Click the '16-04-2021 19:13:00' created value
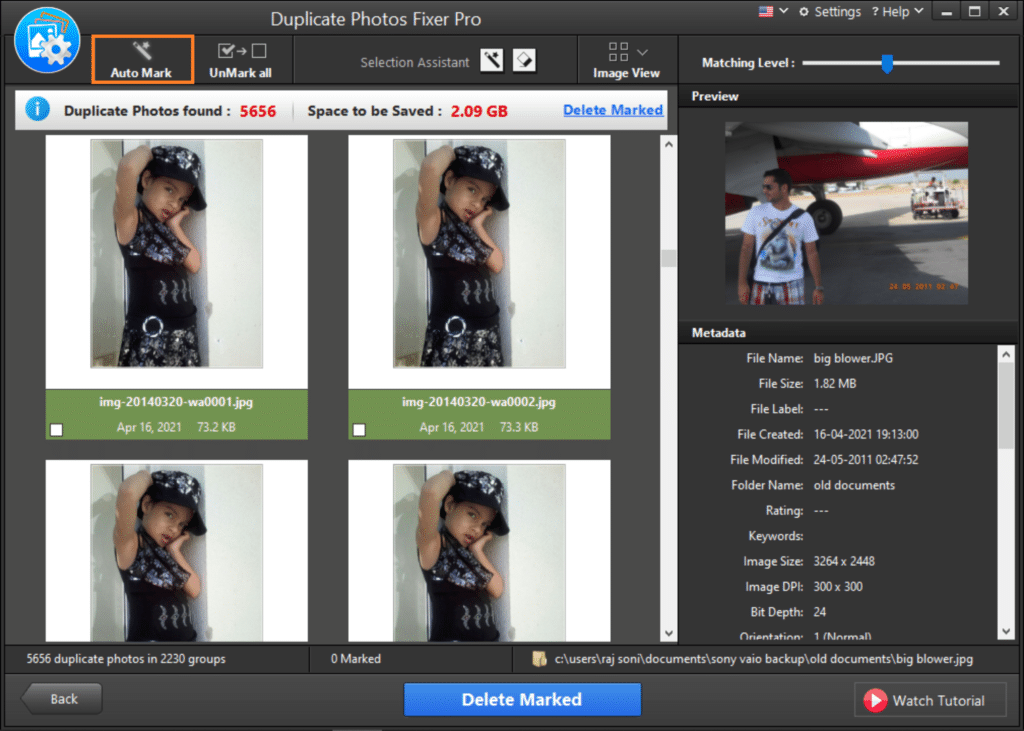 pos(866,434)
